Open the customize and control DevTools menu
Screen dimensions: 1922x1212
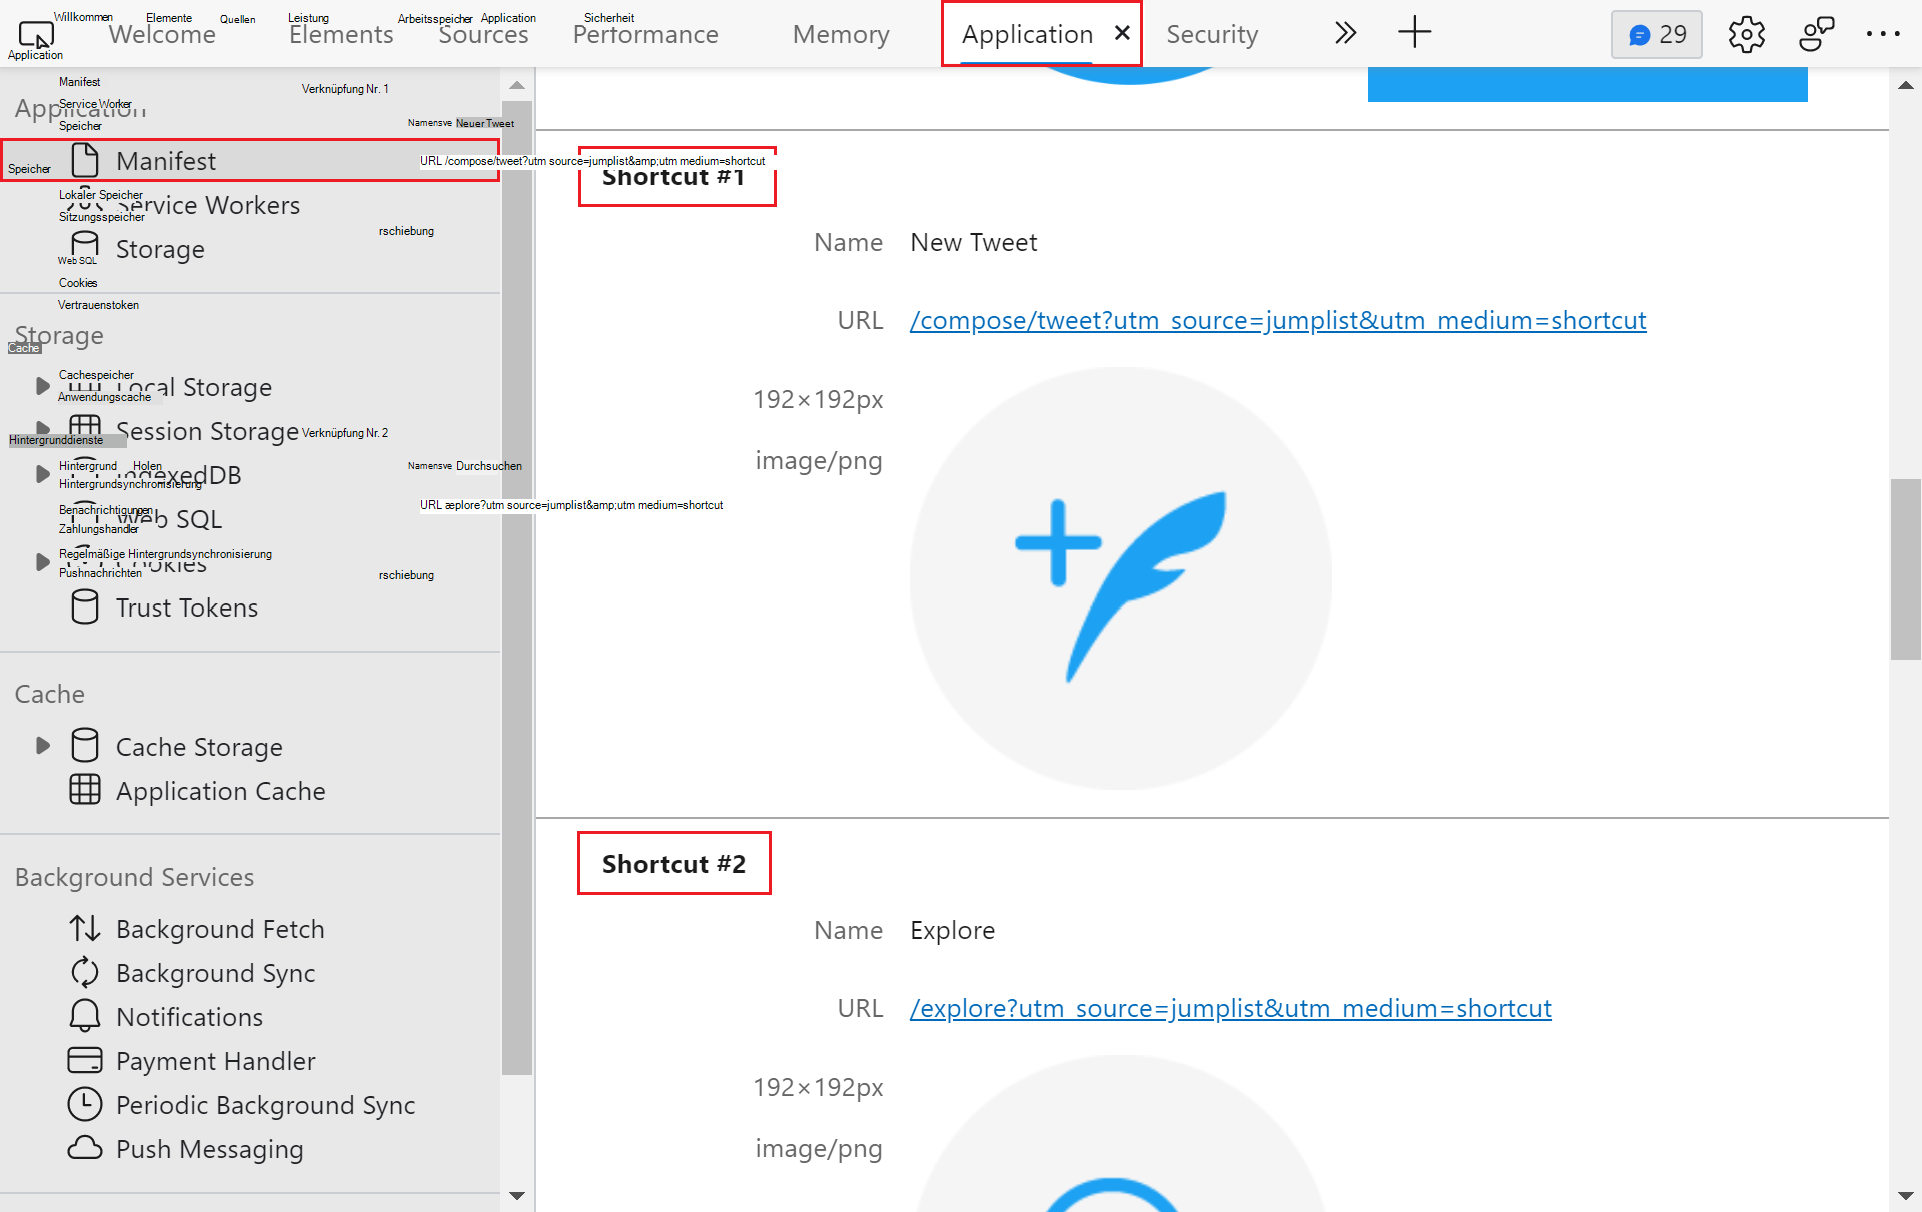point(1883,34)
